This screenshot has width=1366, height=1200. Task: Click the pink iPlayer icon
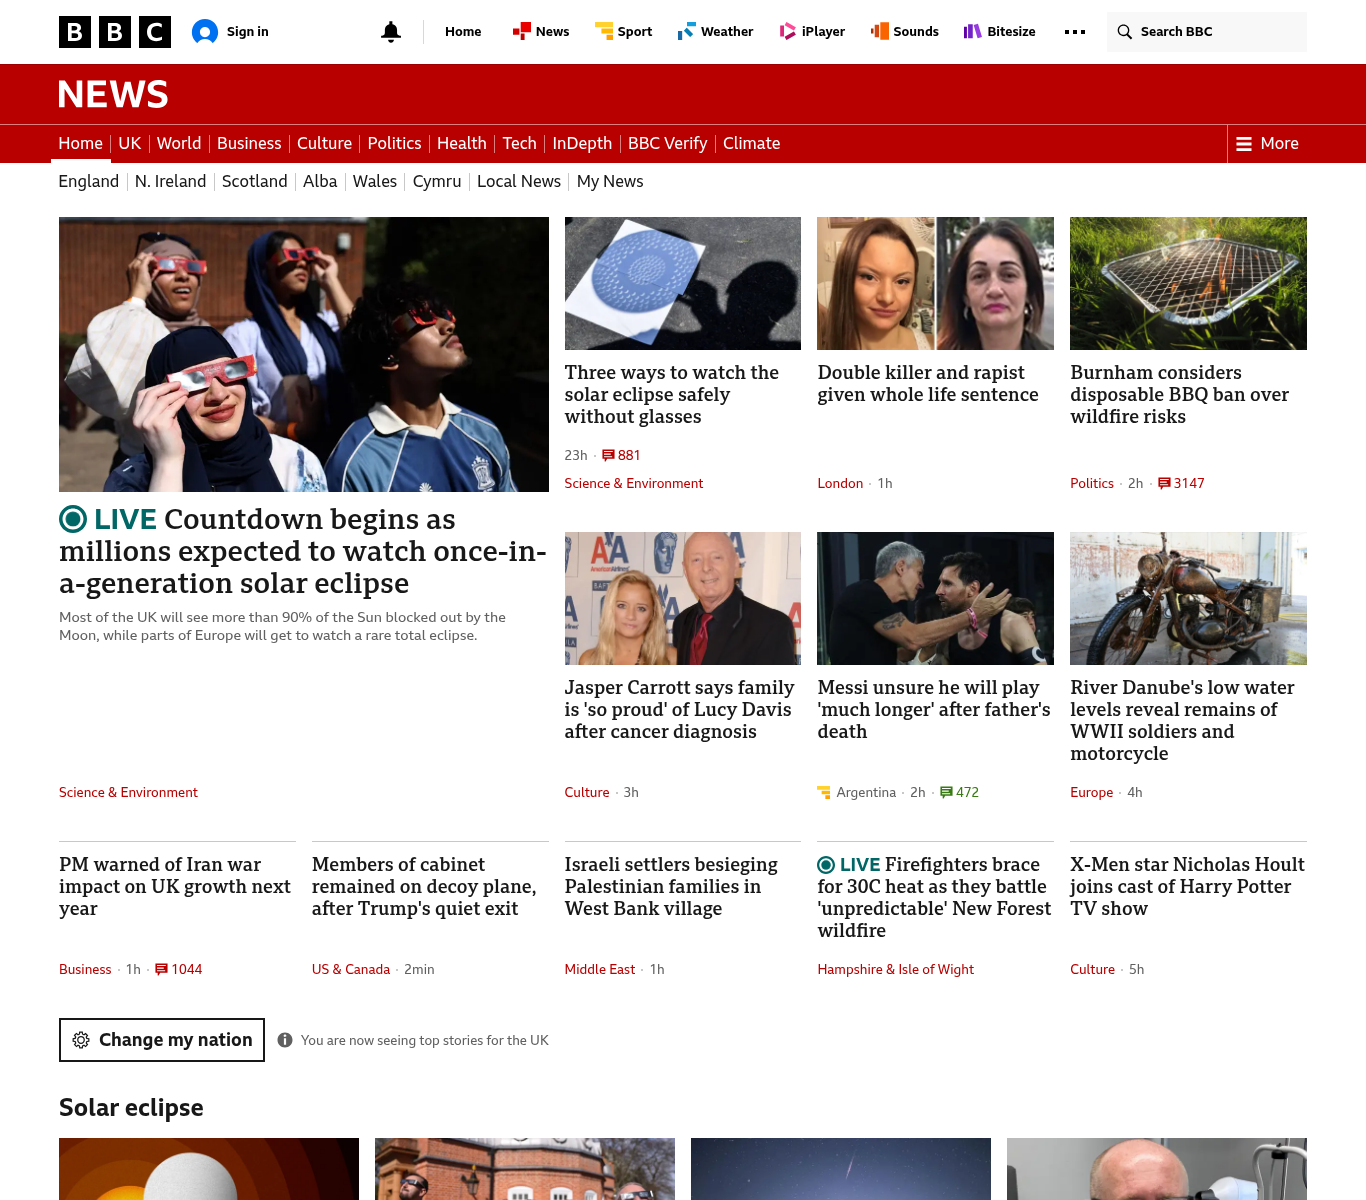coord(788,32)
